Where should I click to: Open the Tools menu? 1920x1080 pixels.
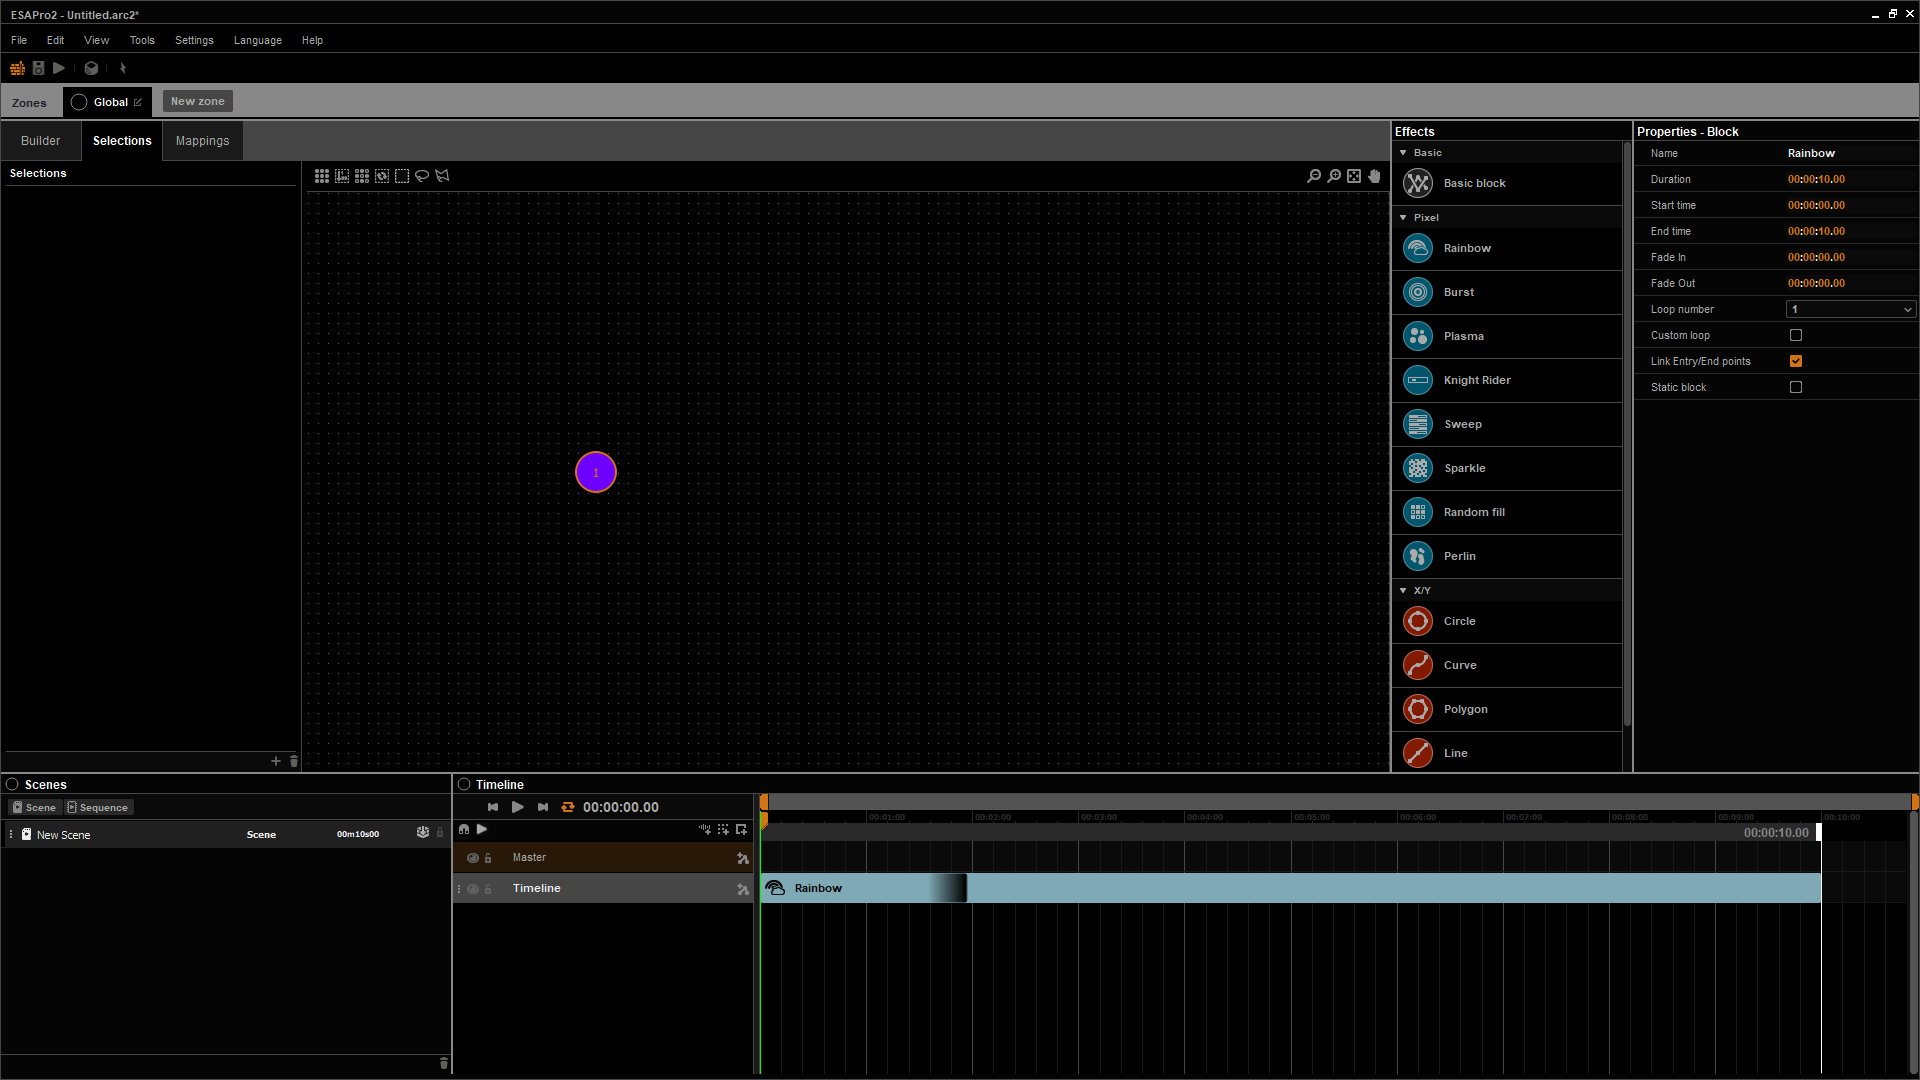pos(142,40)
